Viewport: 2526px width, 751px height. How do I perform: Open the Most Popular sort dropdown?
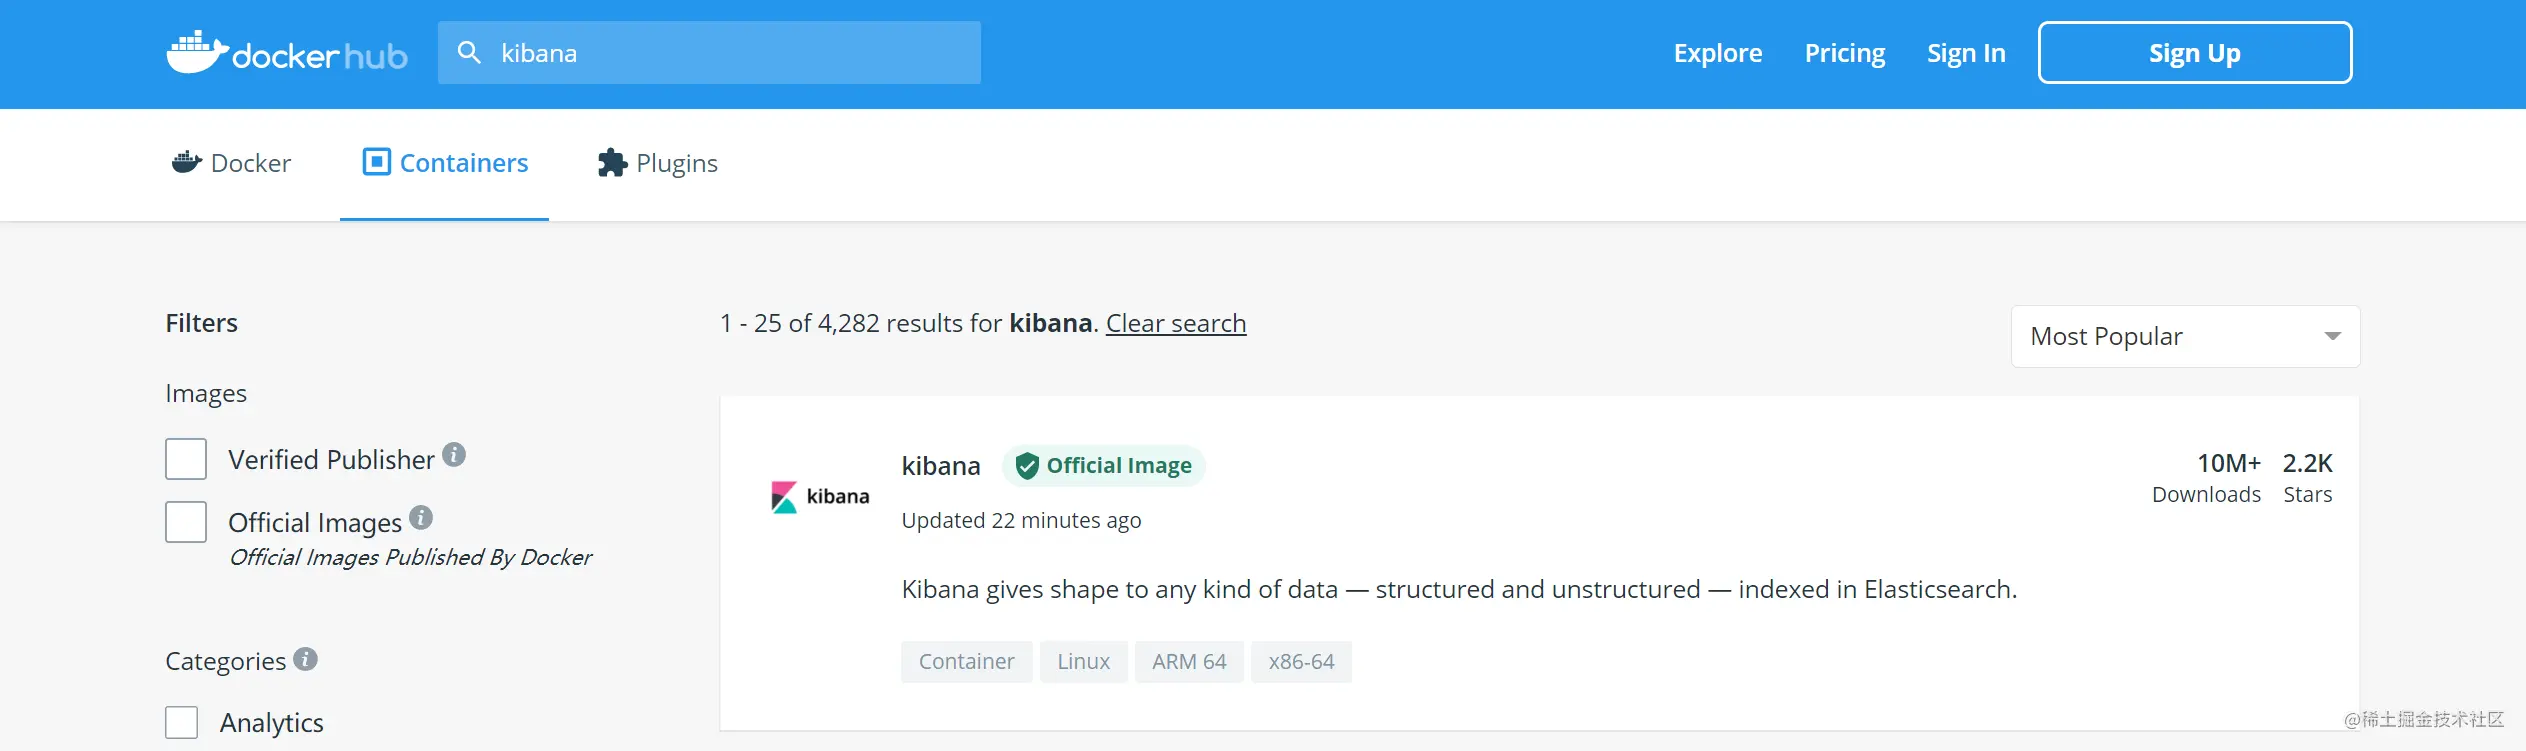point(2185,337)
